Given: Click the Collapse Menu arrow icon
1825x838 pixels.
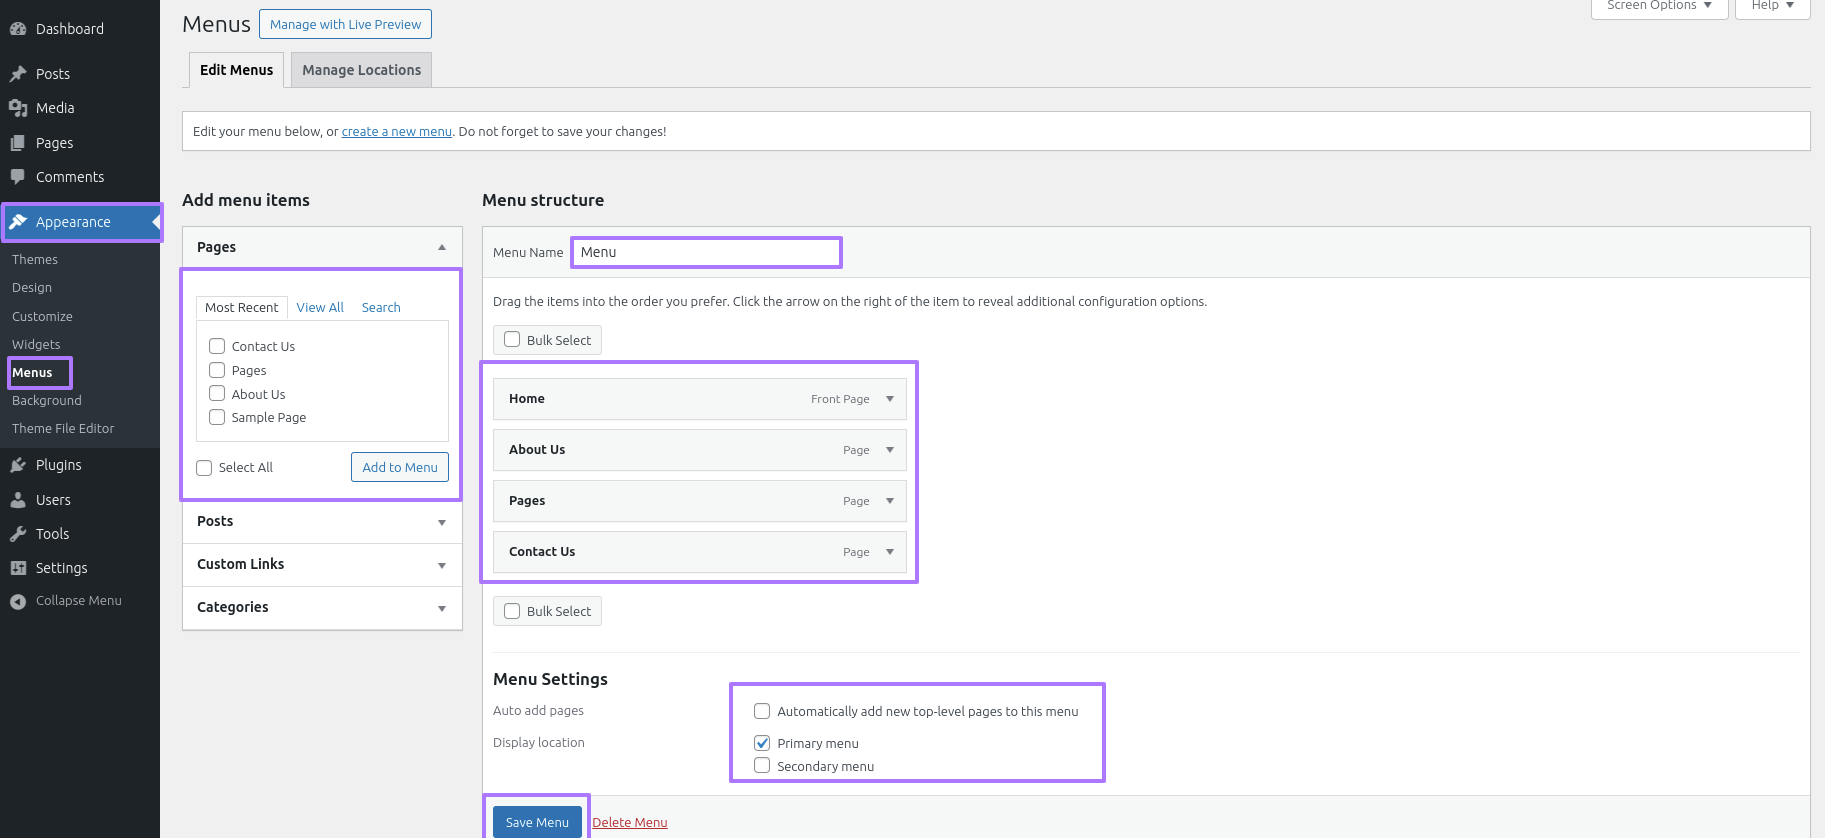Looking at the screenshot, I should (x=18, y=601).
